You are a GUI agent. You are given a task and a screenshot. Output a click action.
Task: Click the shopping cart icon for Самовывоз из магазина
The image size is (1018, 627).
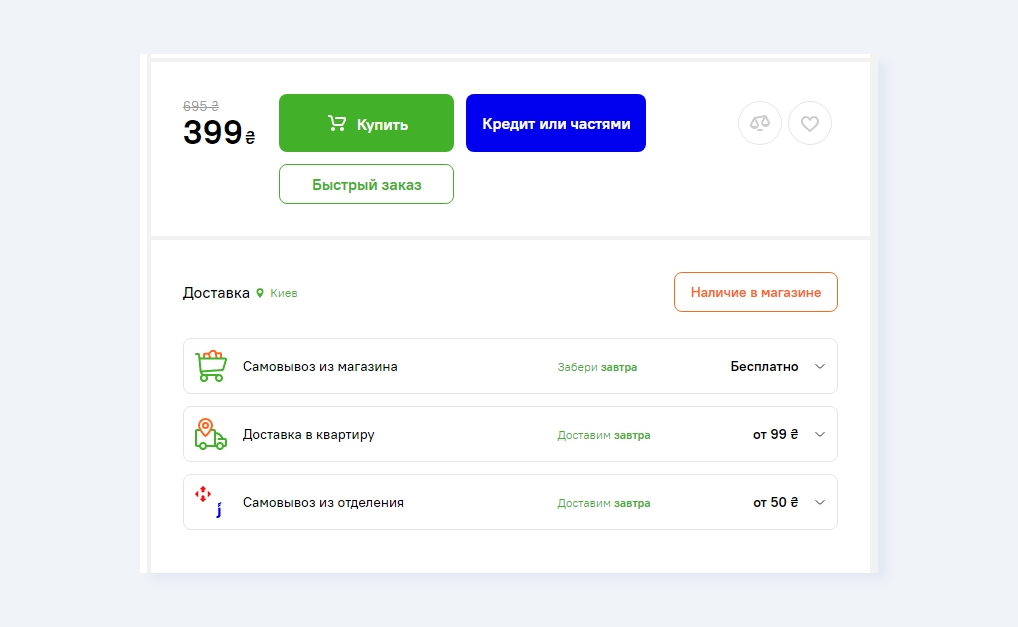(211, 366)
